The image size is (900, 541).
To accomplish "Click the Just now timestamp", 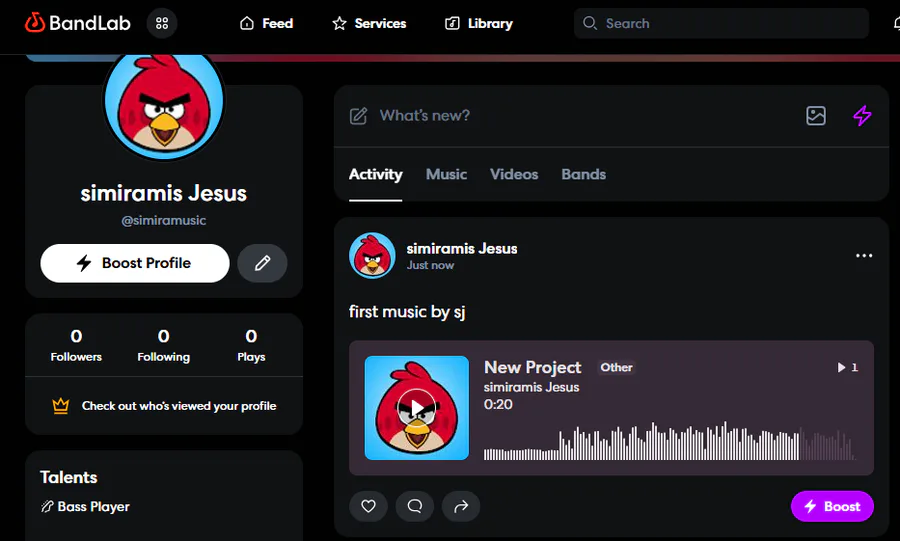I will pos(430,266).
